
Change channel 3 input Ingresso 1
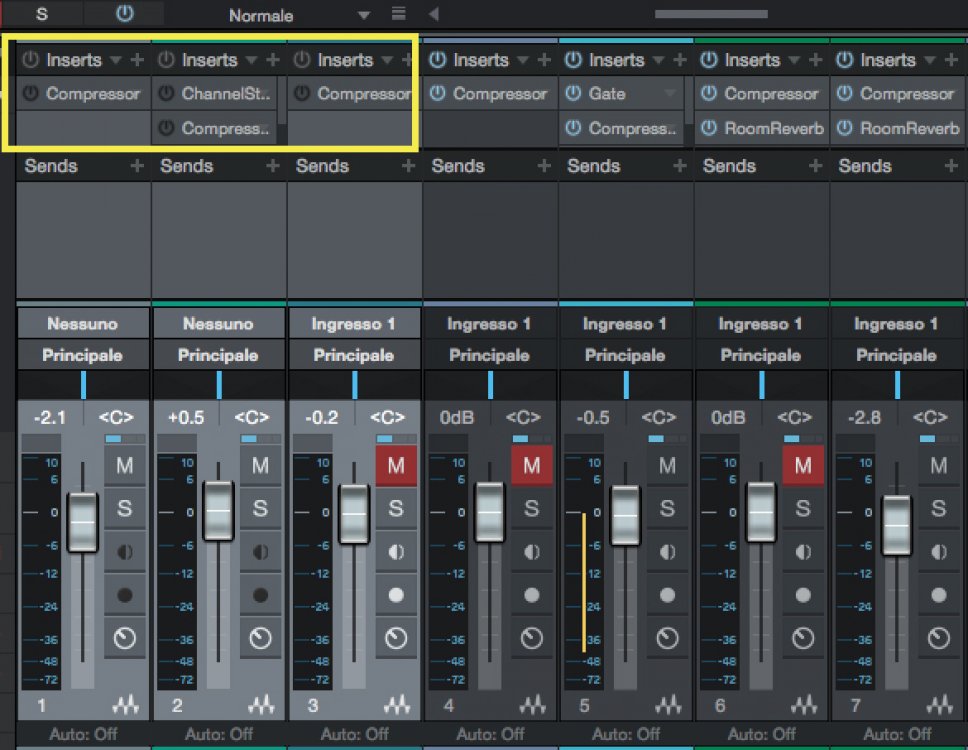(354, 323)
